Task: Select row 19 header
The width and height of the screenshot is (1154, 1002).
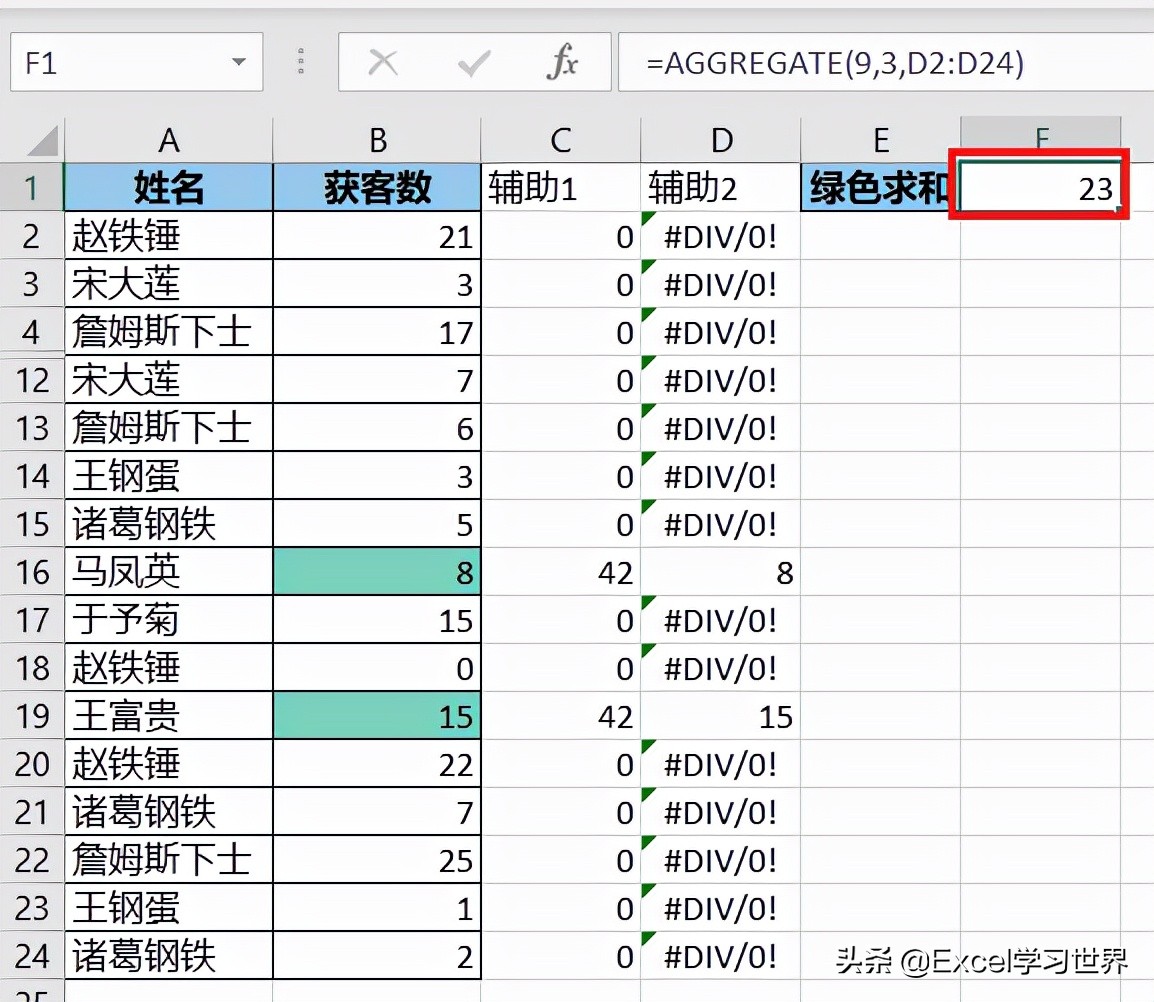Action: coord(32,716)
